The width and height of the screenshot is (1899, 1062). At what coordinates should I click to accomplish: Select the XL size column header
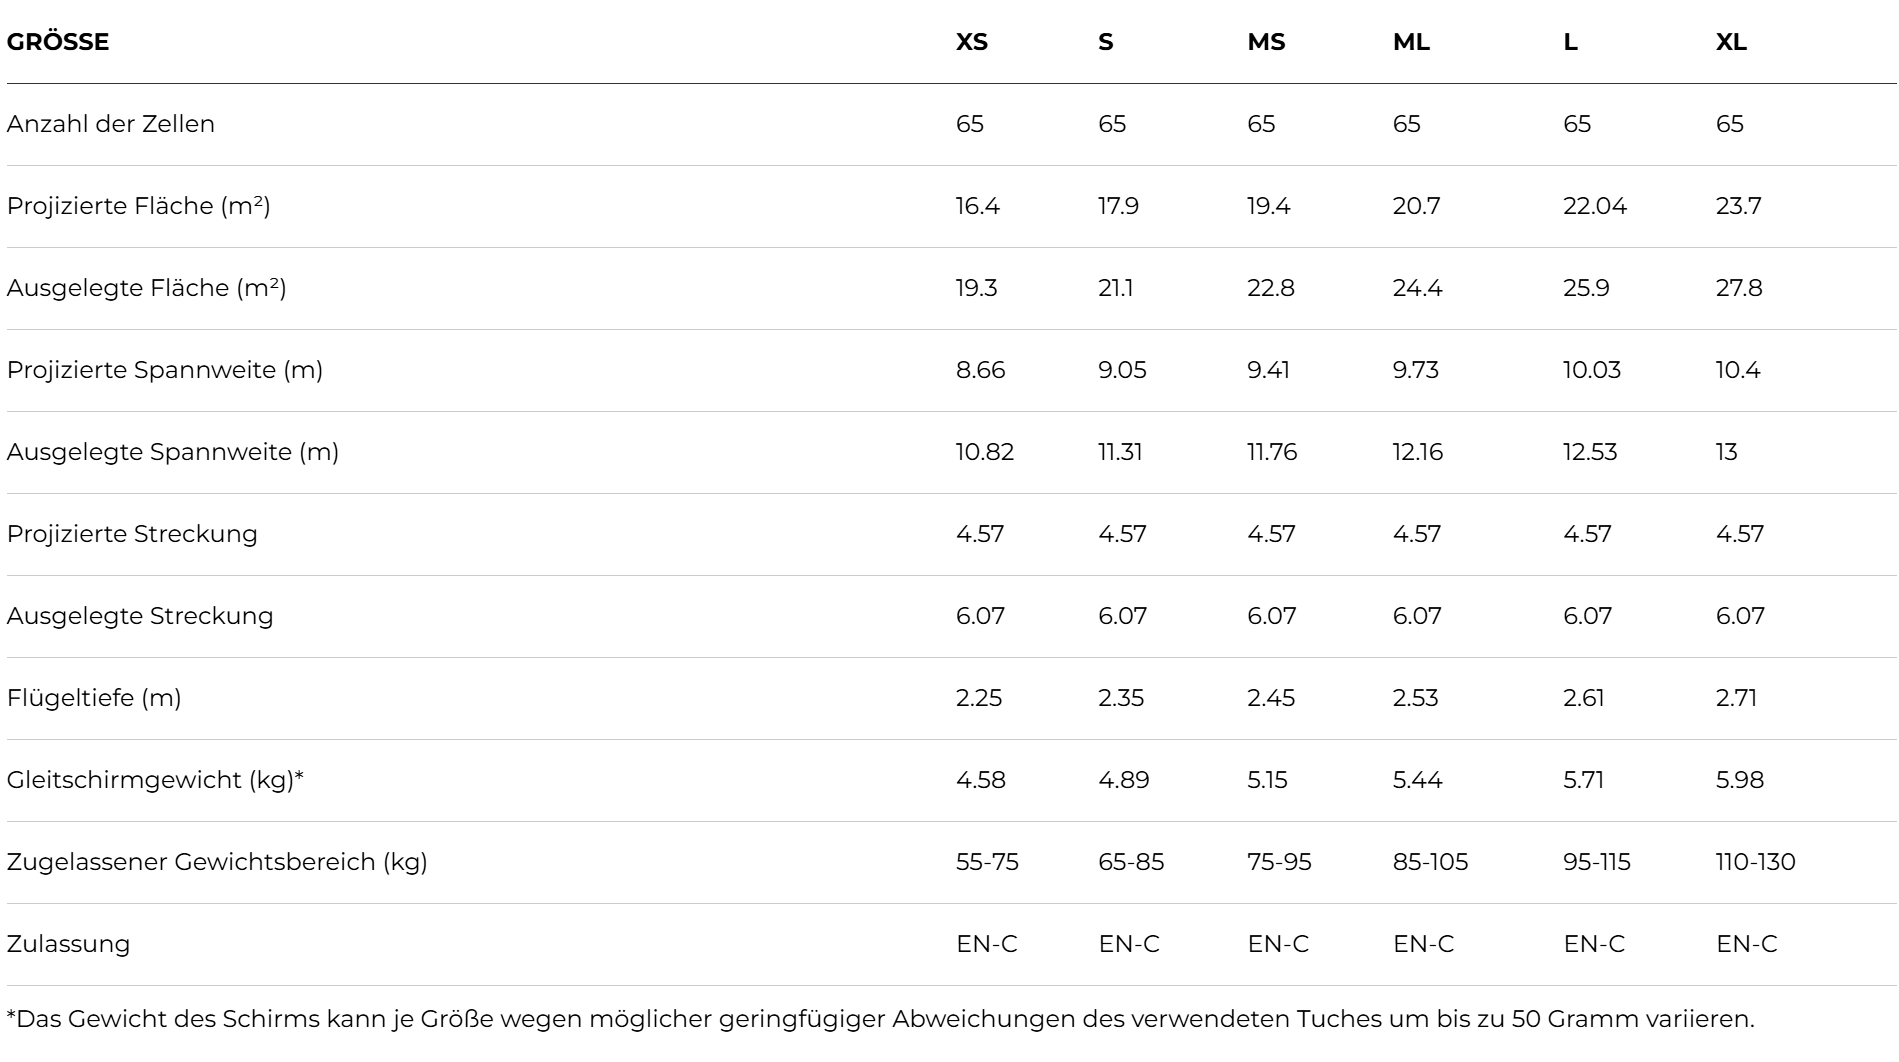coord(1731,42)
